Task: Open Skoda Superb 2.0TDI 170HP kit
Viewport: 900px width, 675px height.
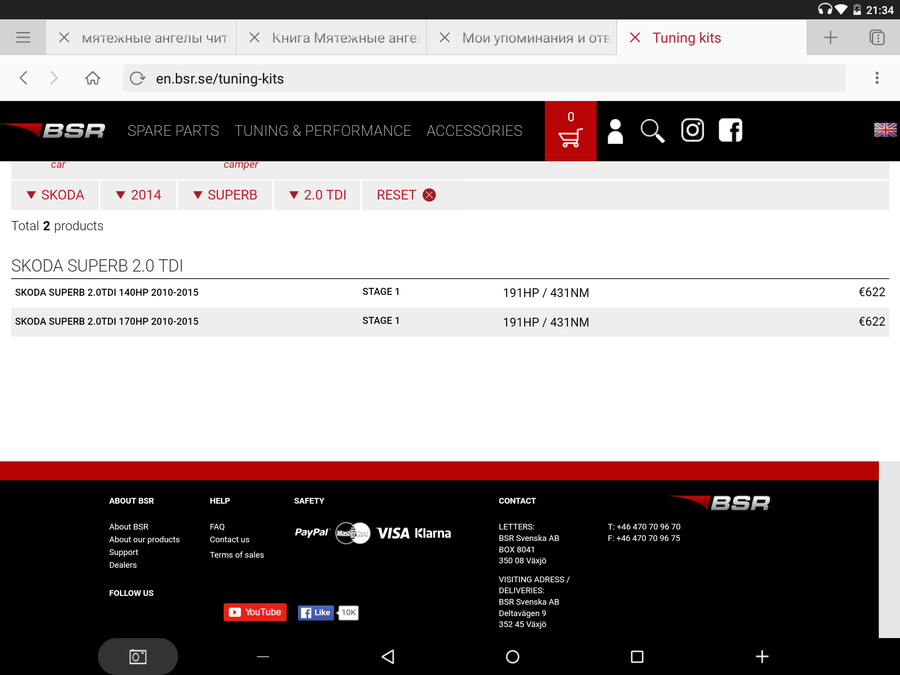Action: 107,321
